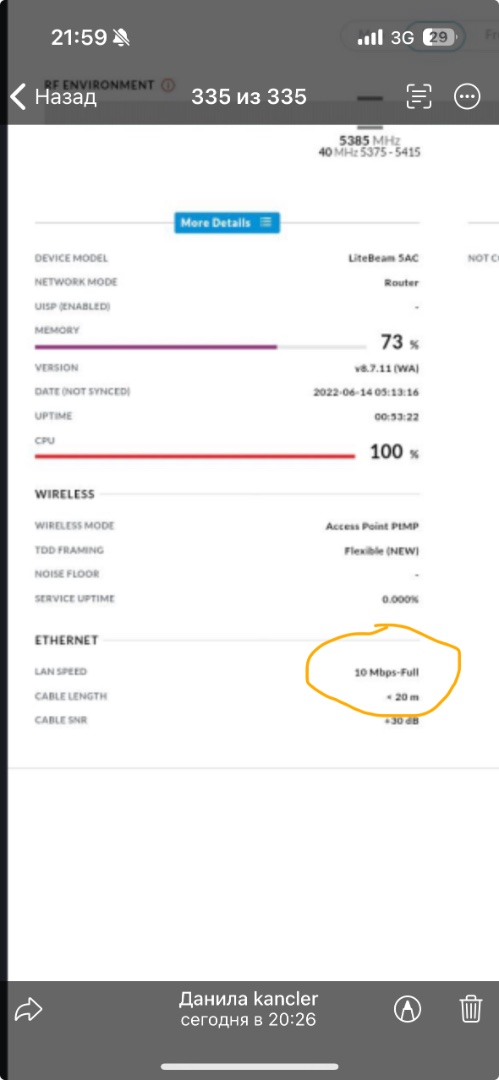Open the more options ellipsis icon
The width and height of the screenshot is (499, 1080).
[x=467, y=97]
